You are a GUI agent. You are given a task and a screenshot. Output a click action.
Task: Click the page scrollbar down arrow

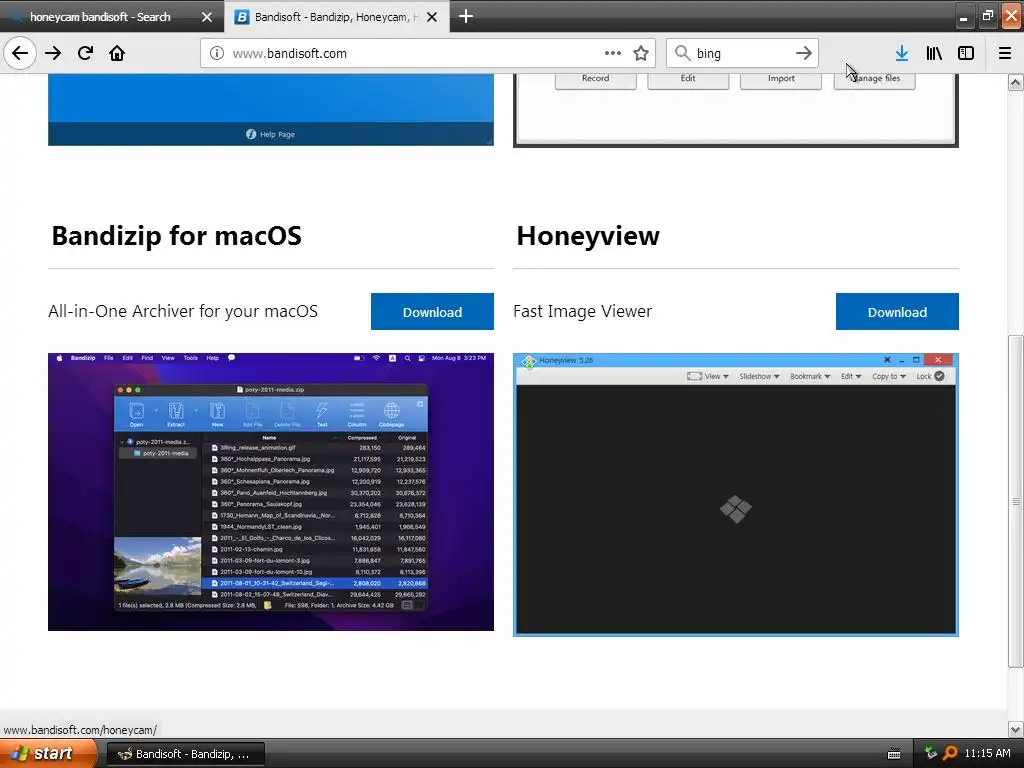[1016, 729]
